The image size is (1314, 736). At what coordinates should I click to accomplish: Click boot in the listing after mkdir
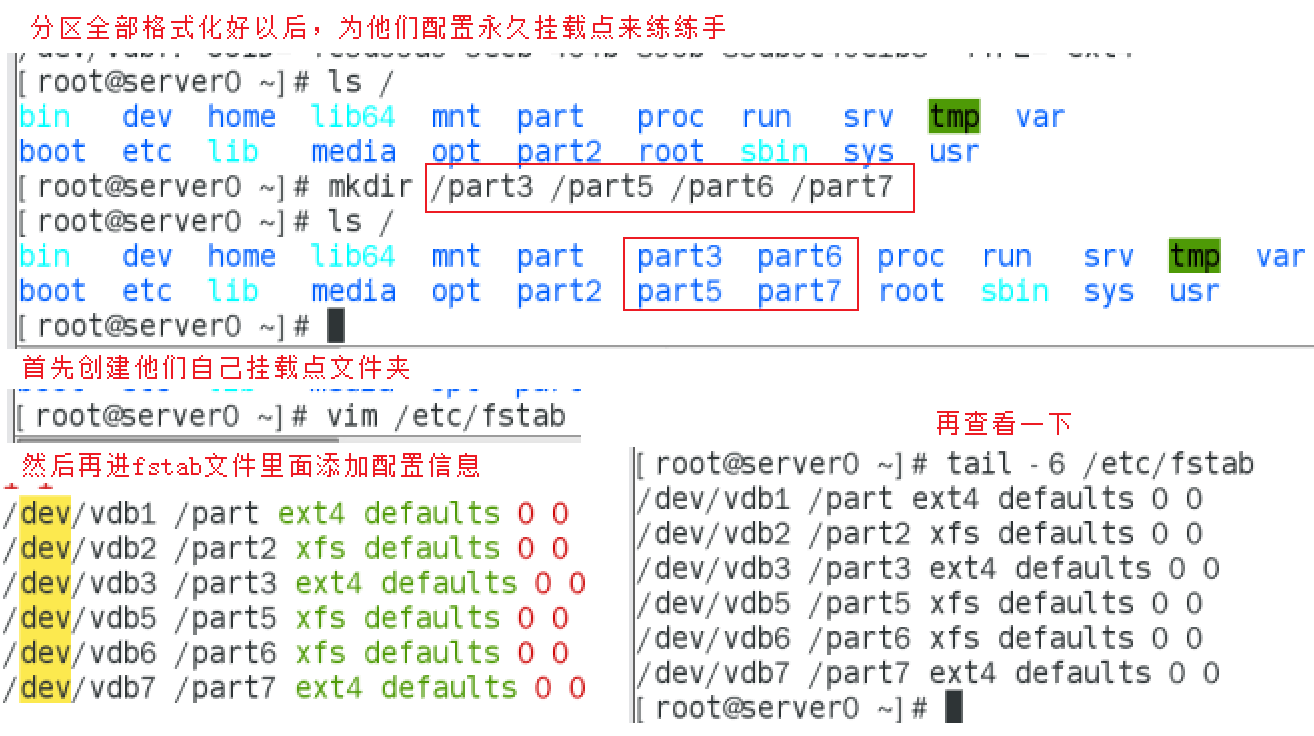[x=52, y=292]
